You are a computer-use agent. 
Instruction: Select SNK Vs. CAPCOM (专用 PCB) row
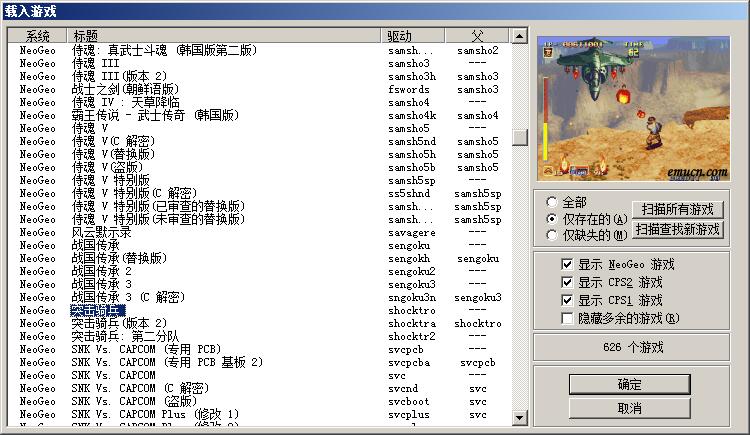(x=259, y=349)
